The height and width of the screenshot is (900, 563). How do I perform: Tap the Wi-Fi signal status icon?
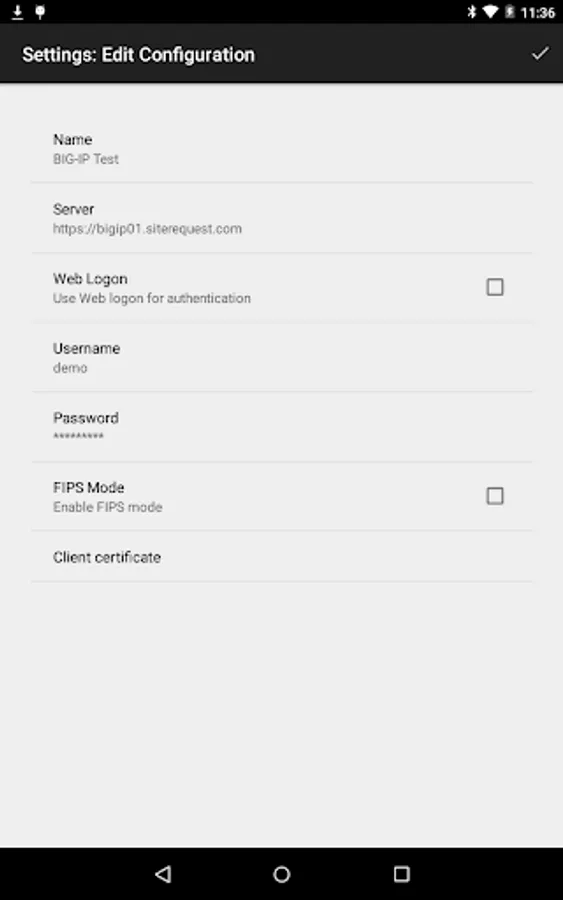[x=490, y=12]
